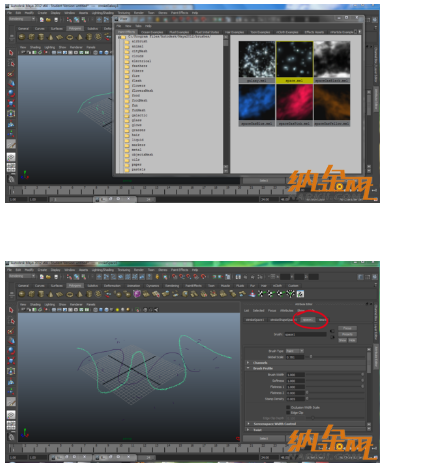Open the Dynamics shelf tab in lower screenshot
The image size is (427, 472).
click(153, 286)
